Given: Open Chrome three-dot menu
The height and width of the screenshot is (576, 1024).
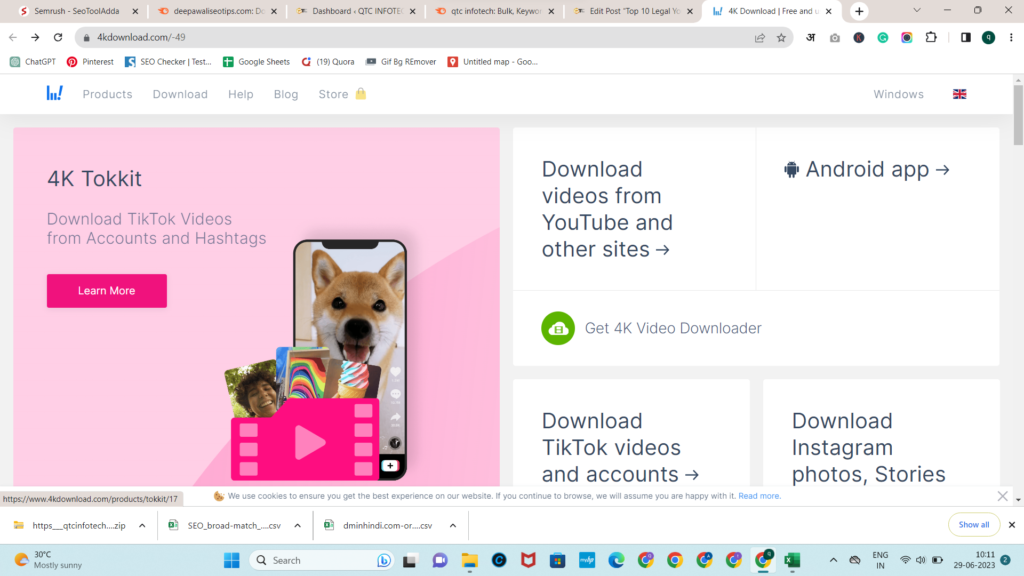Looking at the screenshot, I should coord(1011,37).
